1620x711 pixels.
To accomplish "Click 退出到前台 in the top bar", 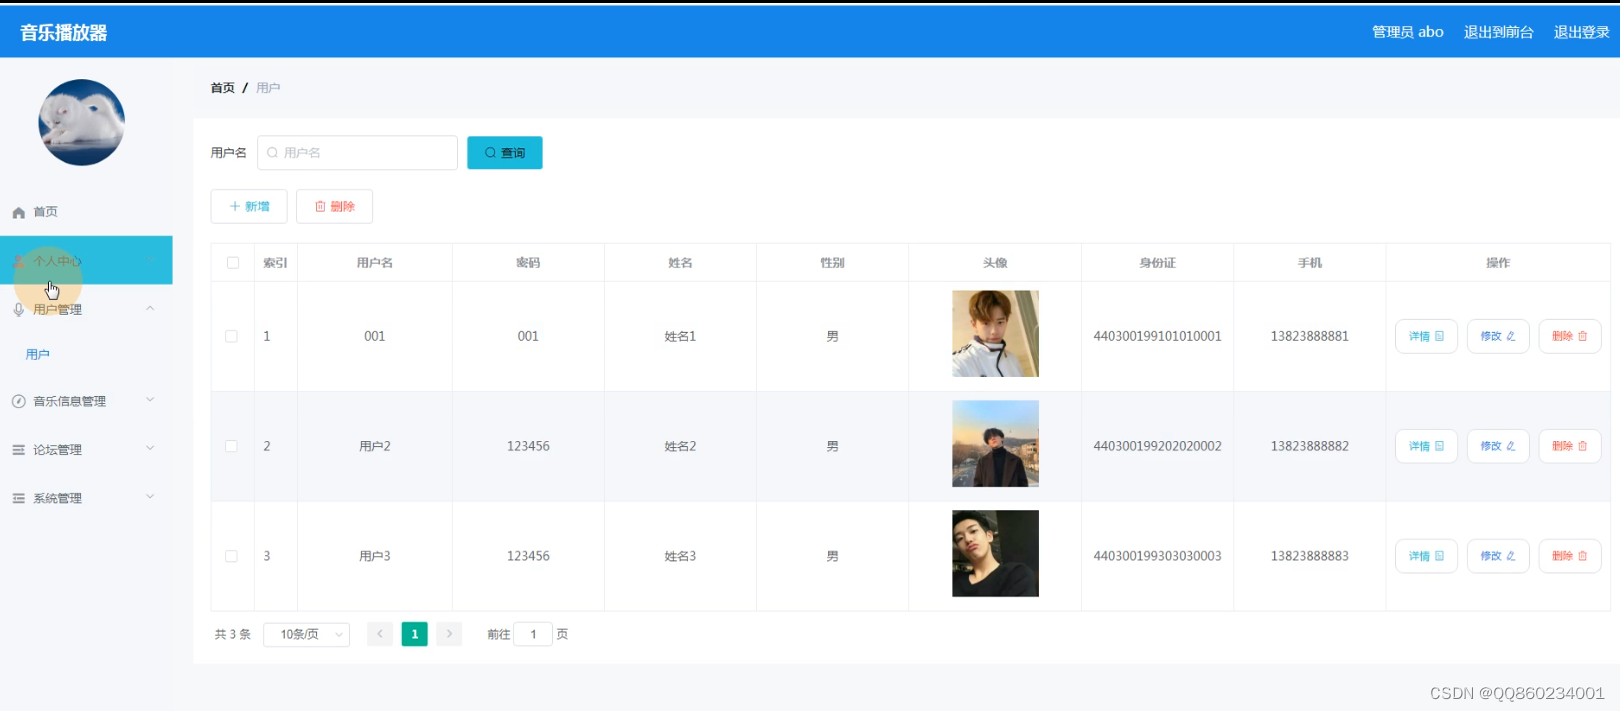I will click(1498, 32).
